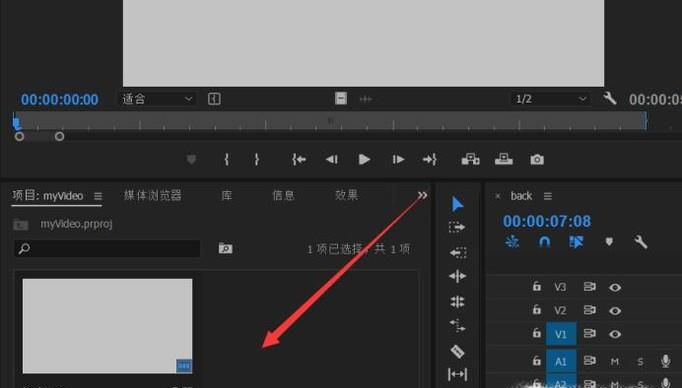This screenshot has height=388, width=682.
Task: Solo track A1 with S button
Action: click(640, 361)
